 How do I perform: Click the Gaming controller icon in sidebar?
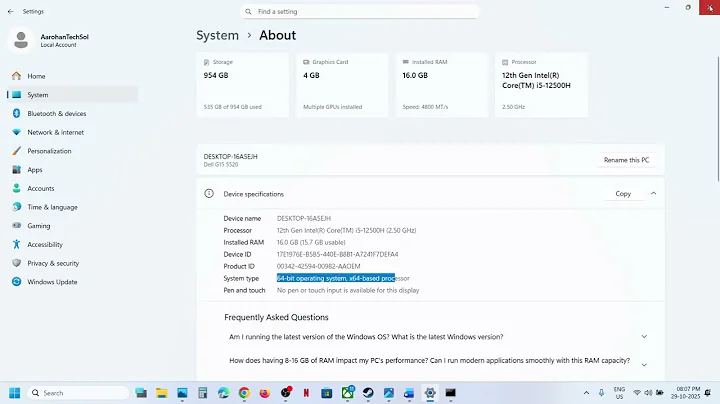(x=17, y=225)
